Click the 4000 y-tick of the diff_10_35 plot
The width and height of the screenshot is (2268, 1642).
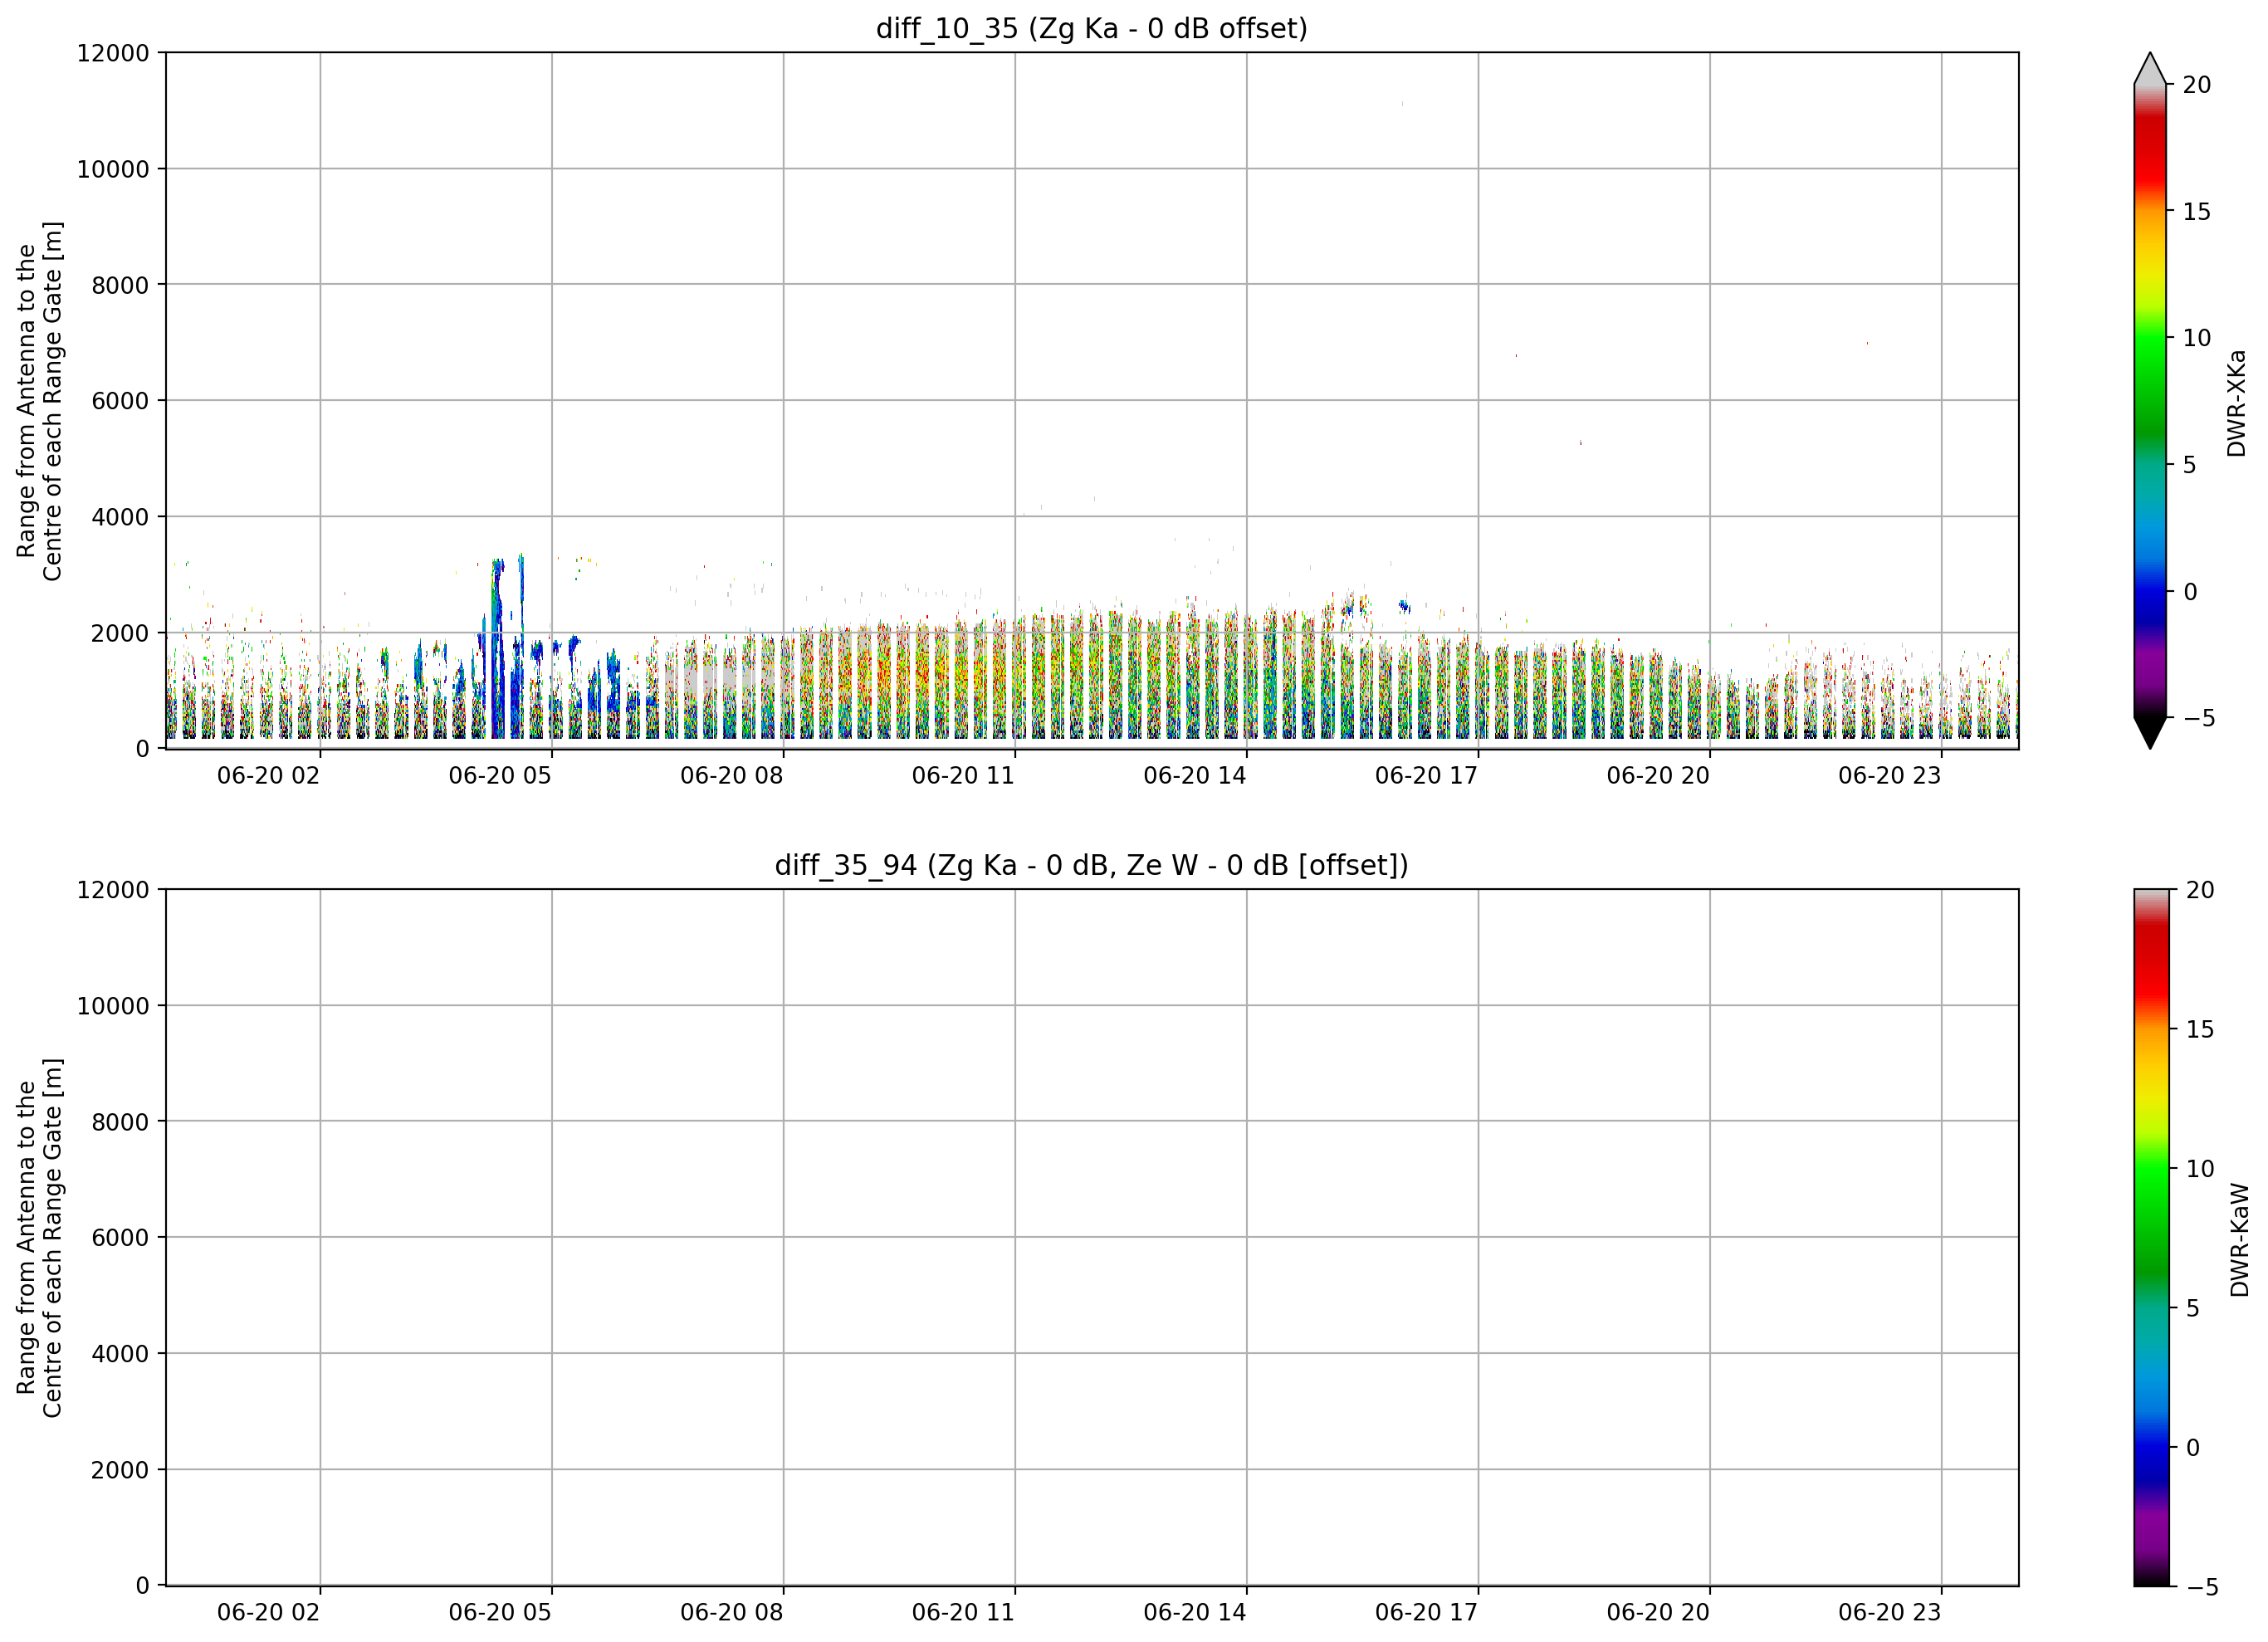120,517
